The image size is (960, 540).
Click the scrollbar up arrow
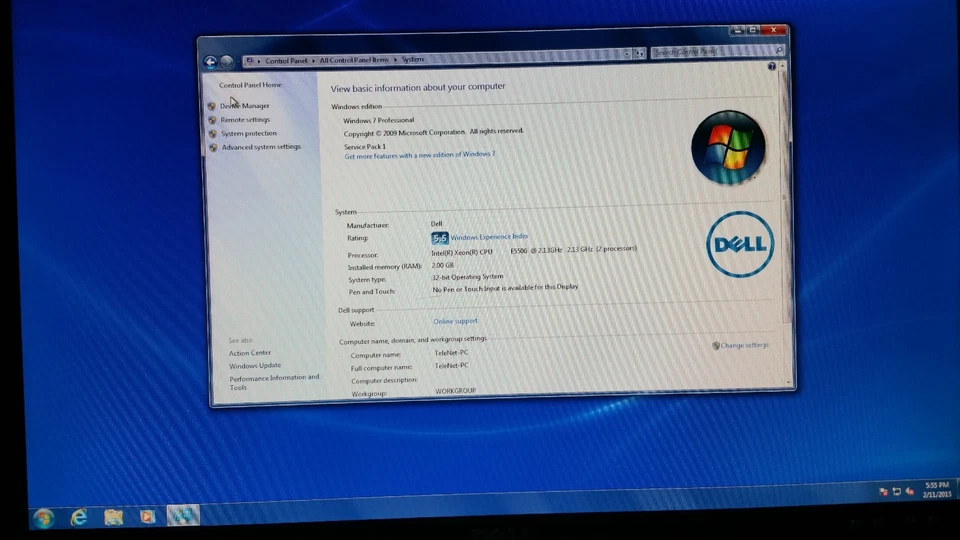coord(782,66)
